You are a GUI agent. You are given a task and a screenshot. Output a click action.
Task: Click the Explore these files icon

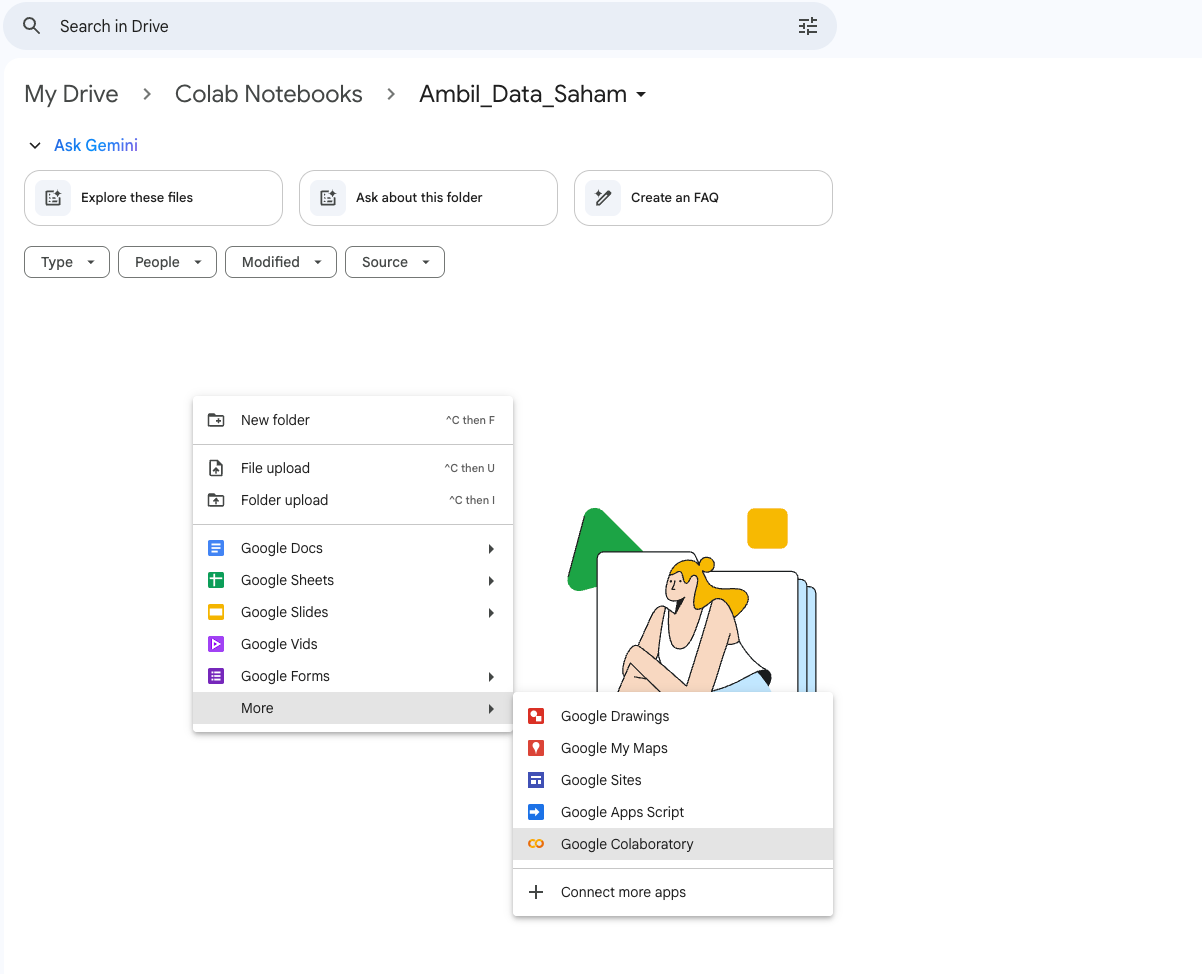pos(53,198)
